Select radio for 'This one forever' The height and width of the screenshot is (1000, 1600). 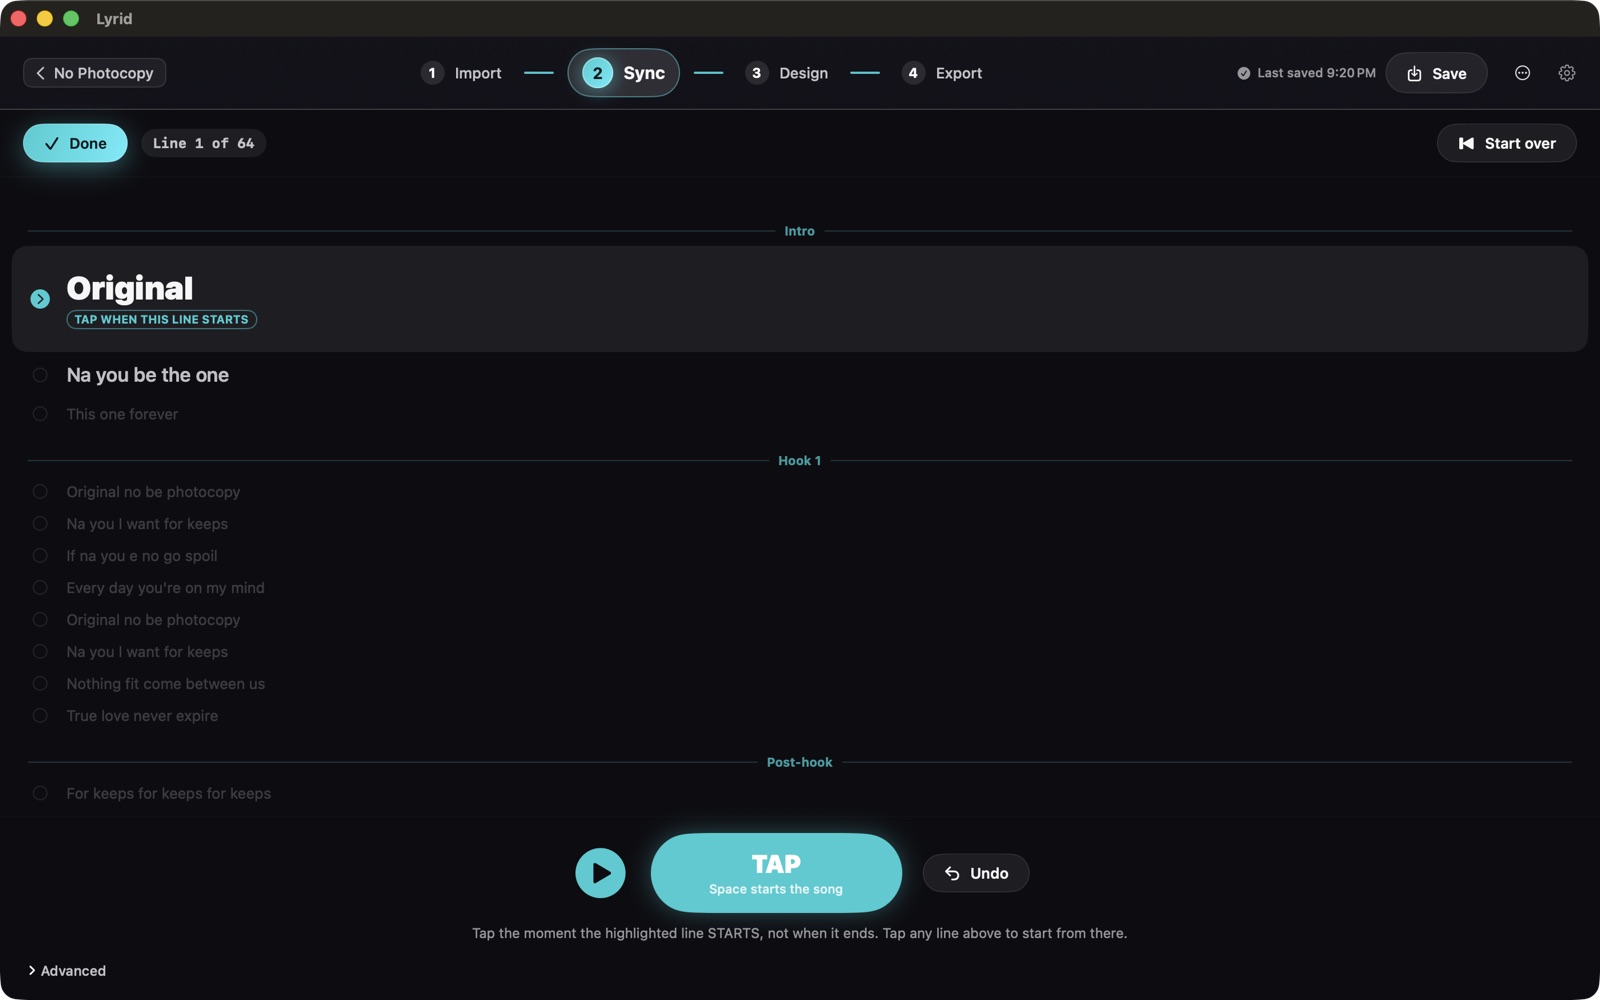click(40, 414)
